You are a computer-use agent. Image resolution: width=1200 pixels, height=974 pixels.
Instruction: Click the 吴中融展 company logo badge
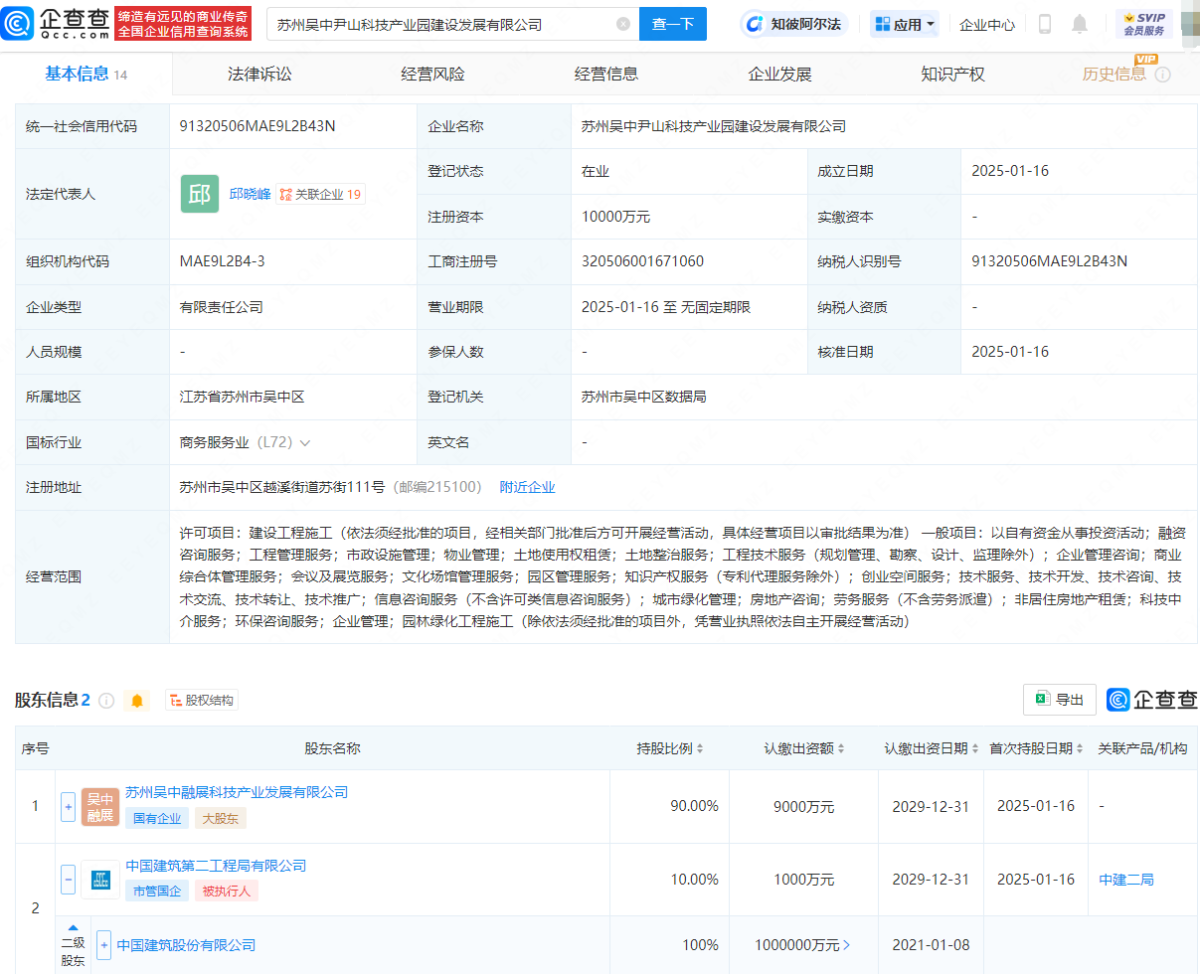(x=100, y=807)
